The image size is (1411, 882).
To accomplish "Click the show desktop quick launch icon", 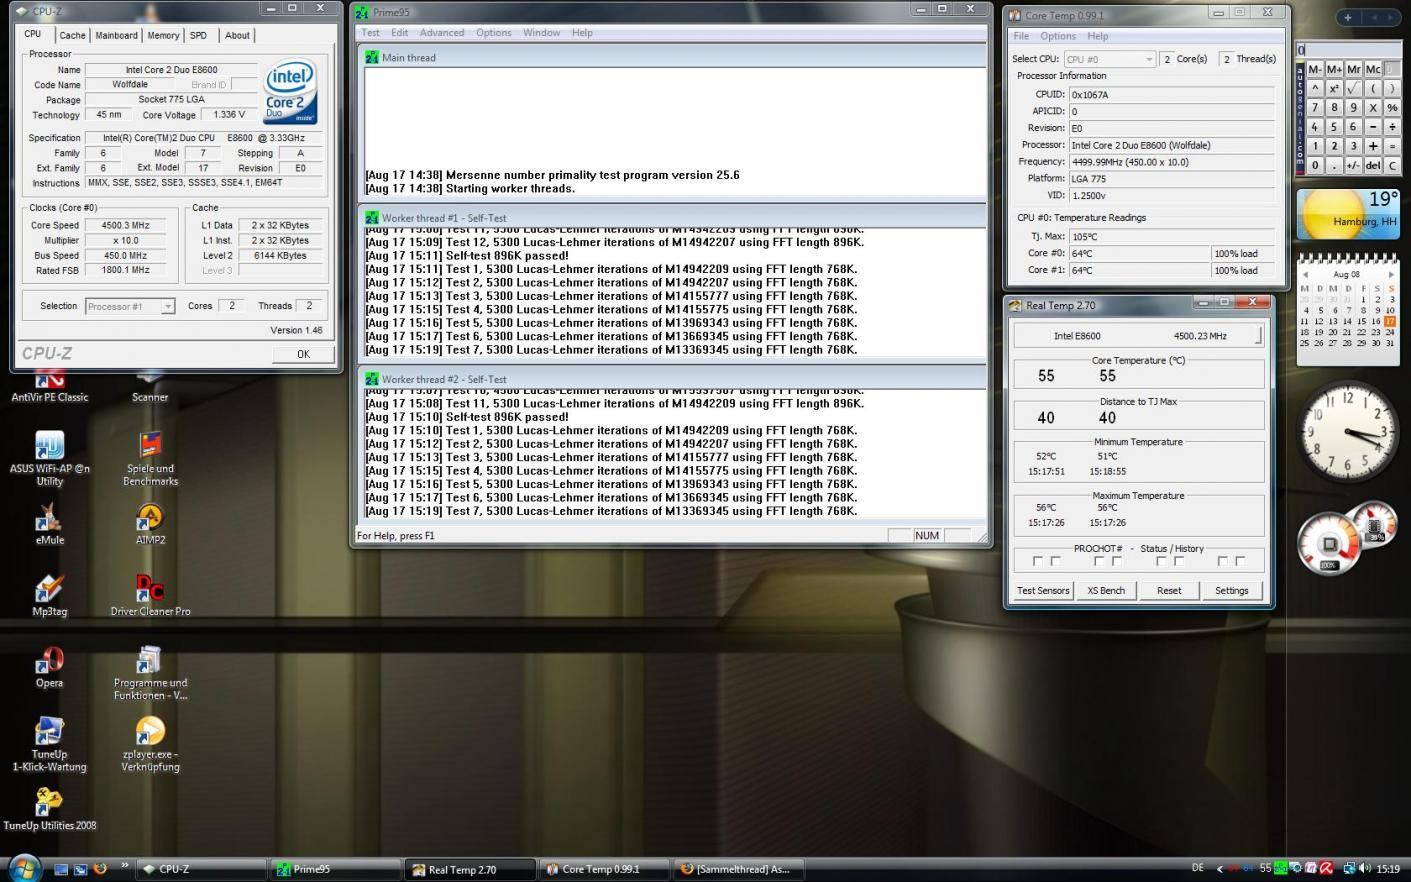I will coord(62,869).
